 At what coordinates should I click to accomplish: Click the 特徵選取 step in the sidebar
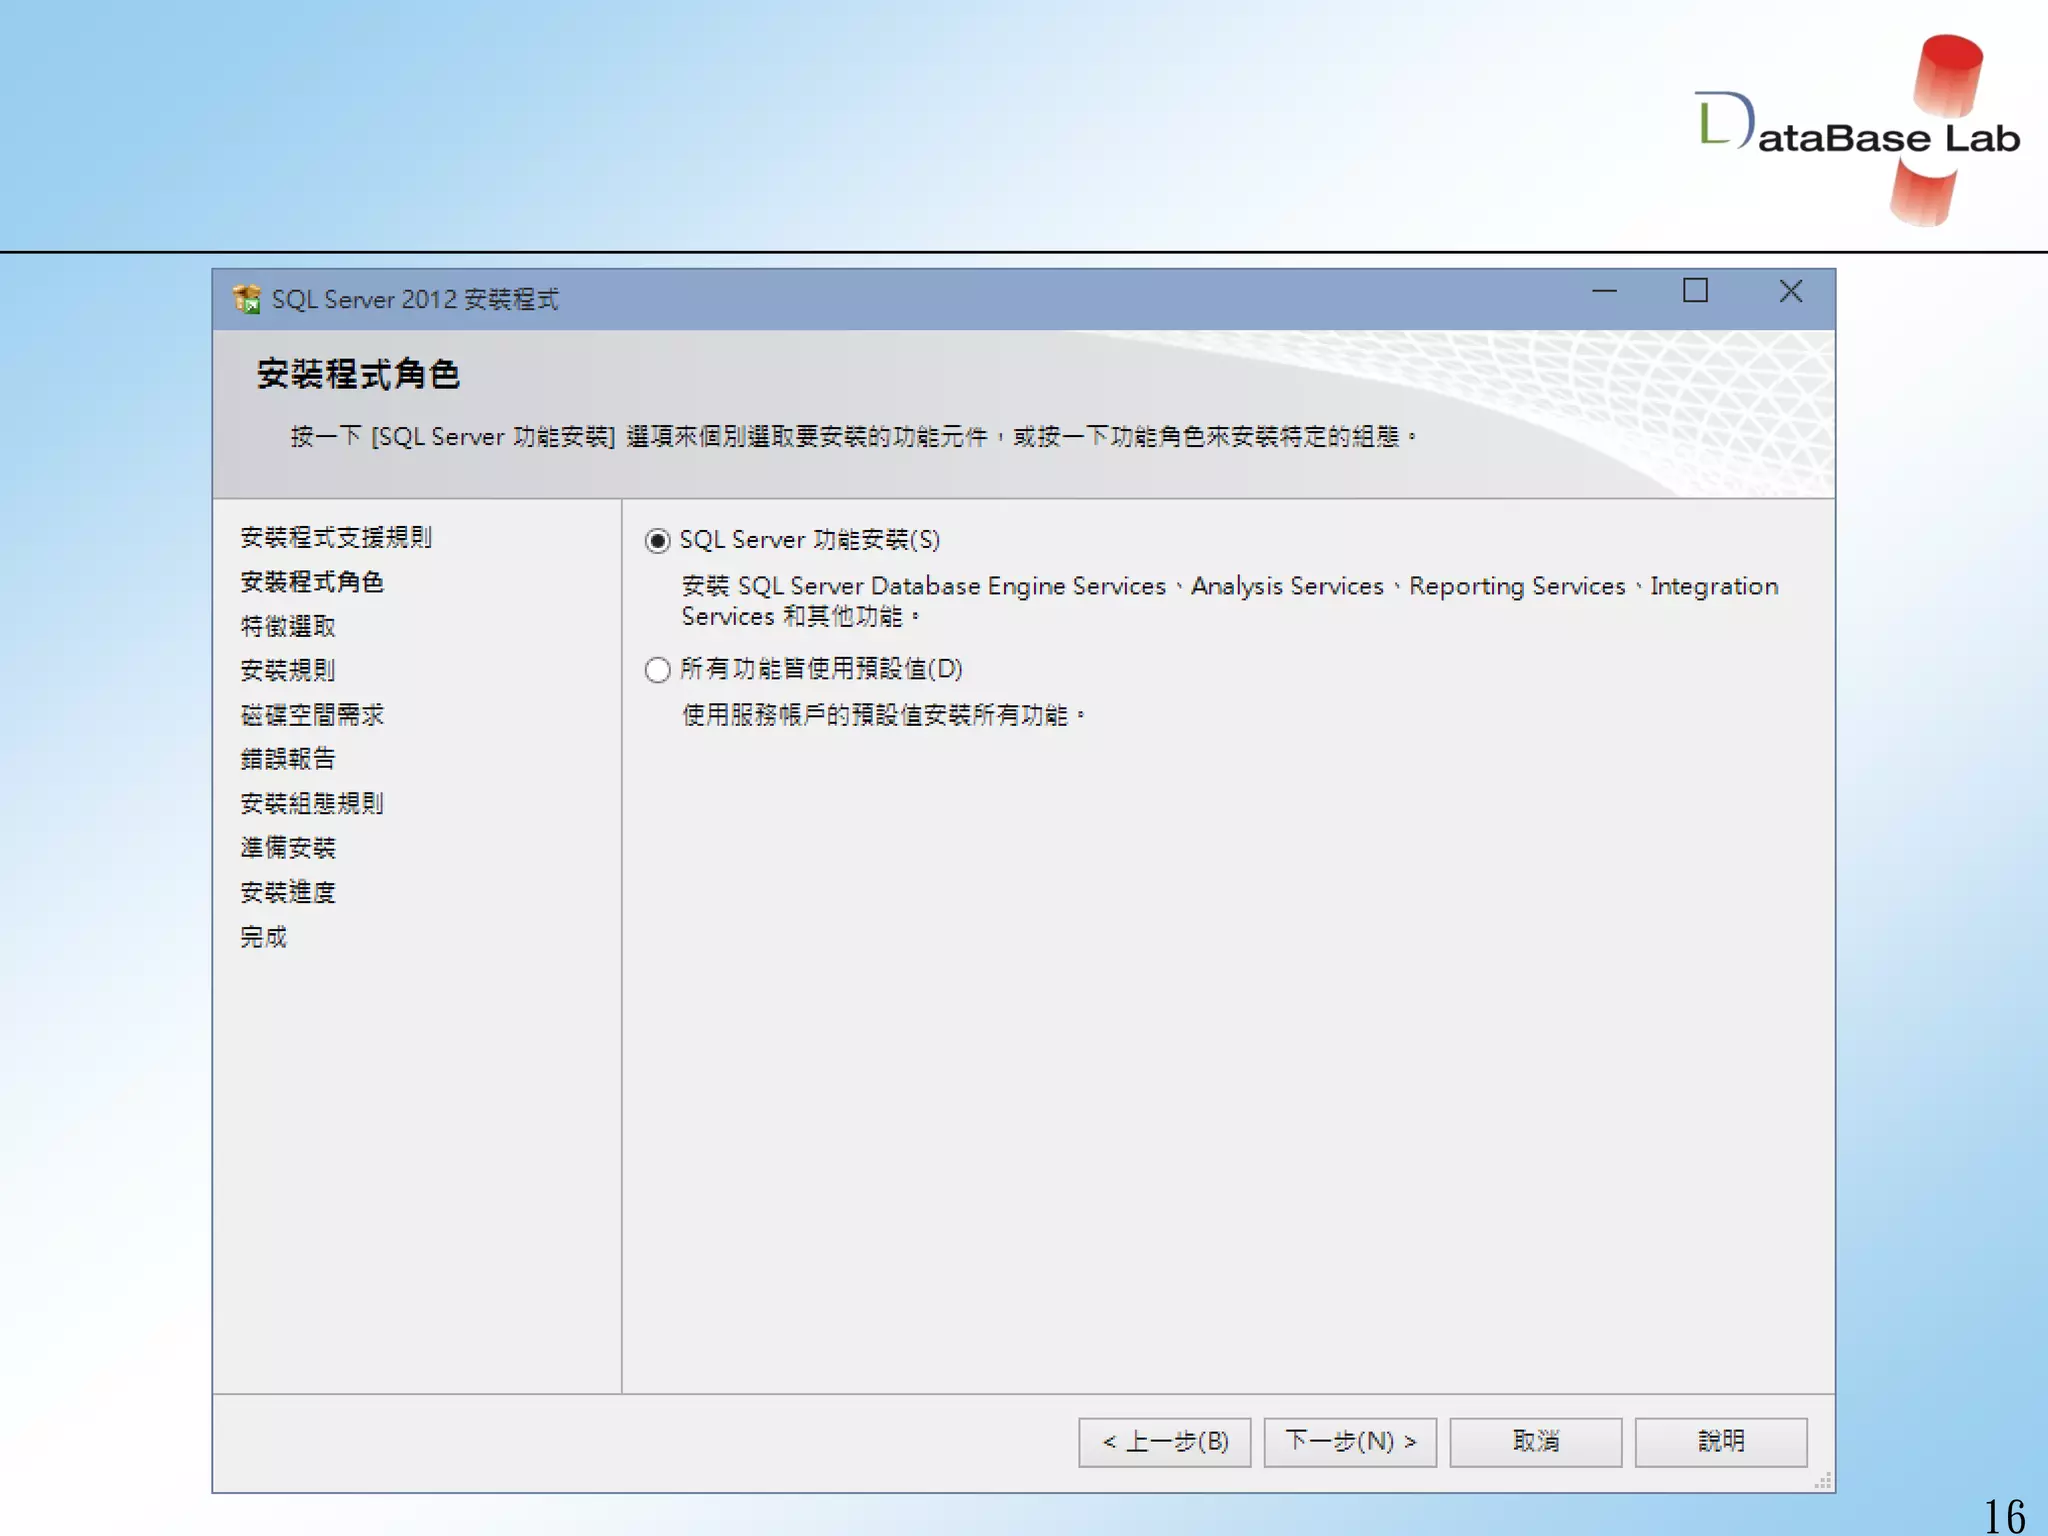pyautogui.click(x=288, y=626)
